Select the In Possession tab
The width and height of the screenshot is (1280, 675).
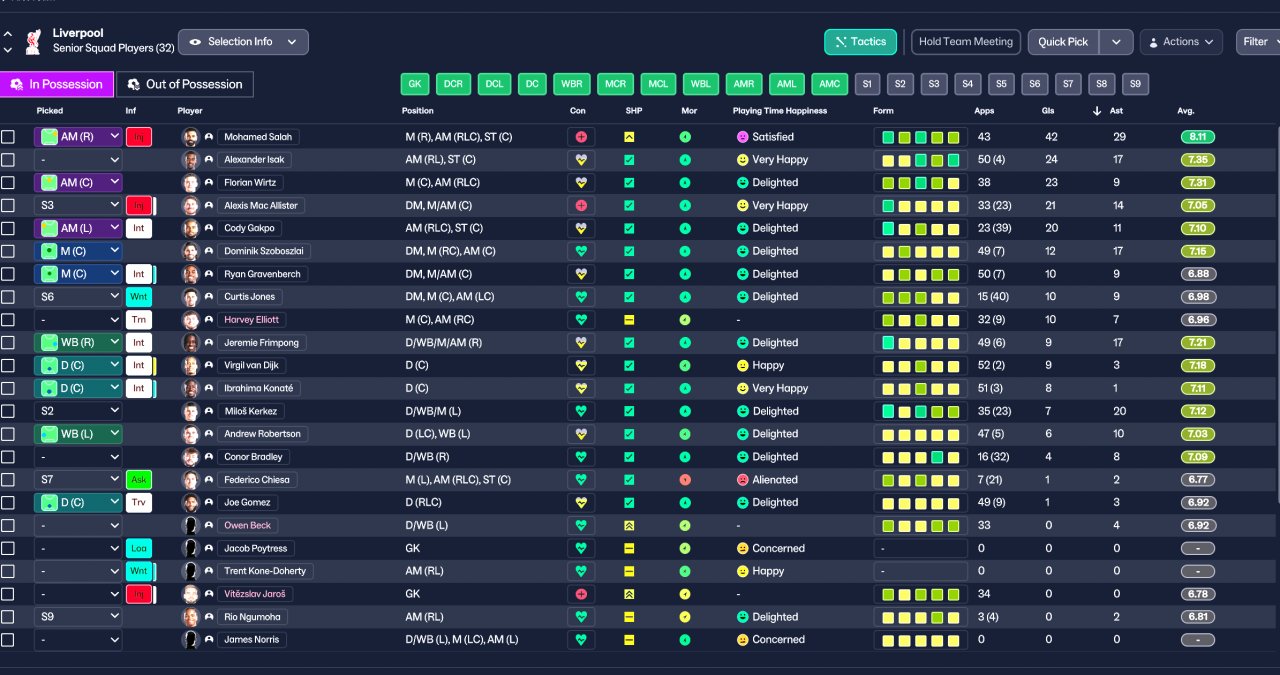tap(57, 84)
